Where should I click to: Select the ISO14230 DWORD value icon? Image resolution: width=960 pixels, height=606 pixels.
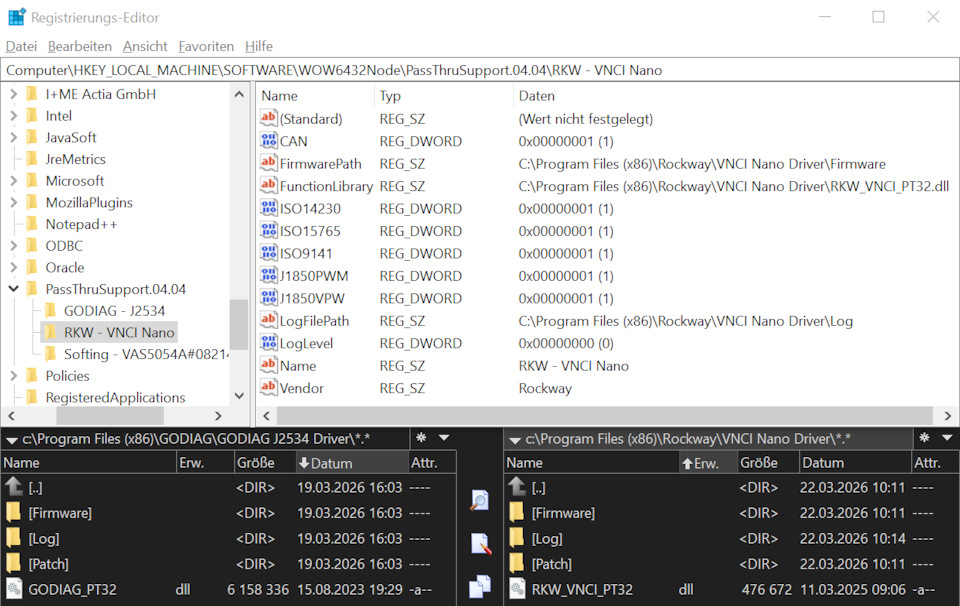[x=268, y=208]
